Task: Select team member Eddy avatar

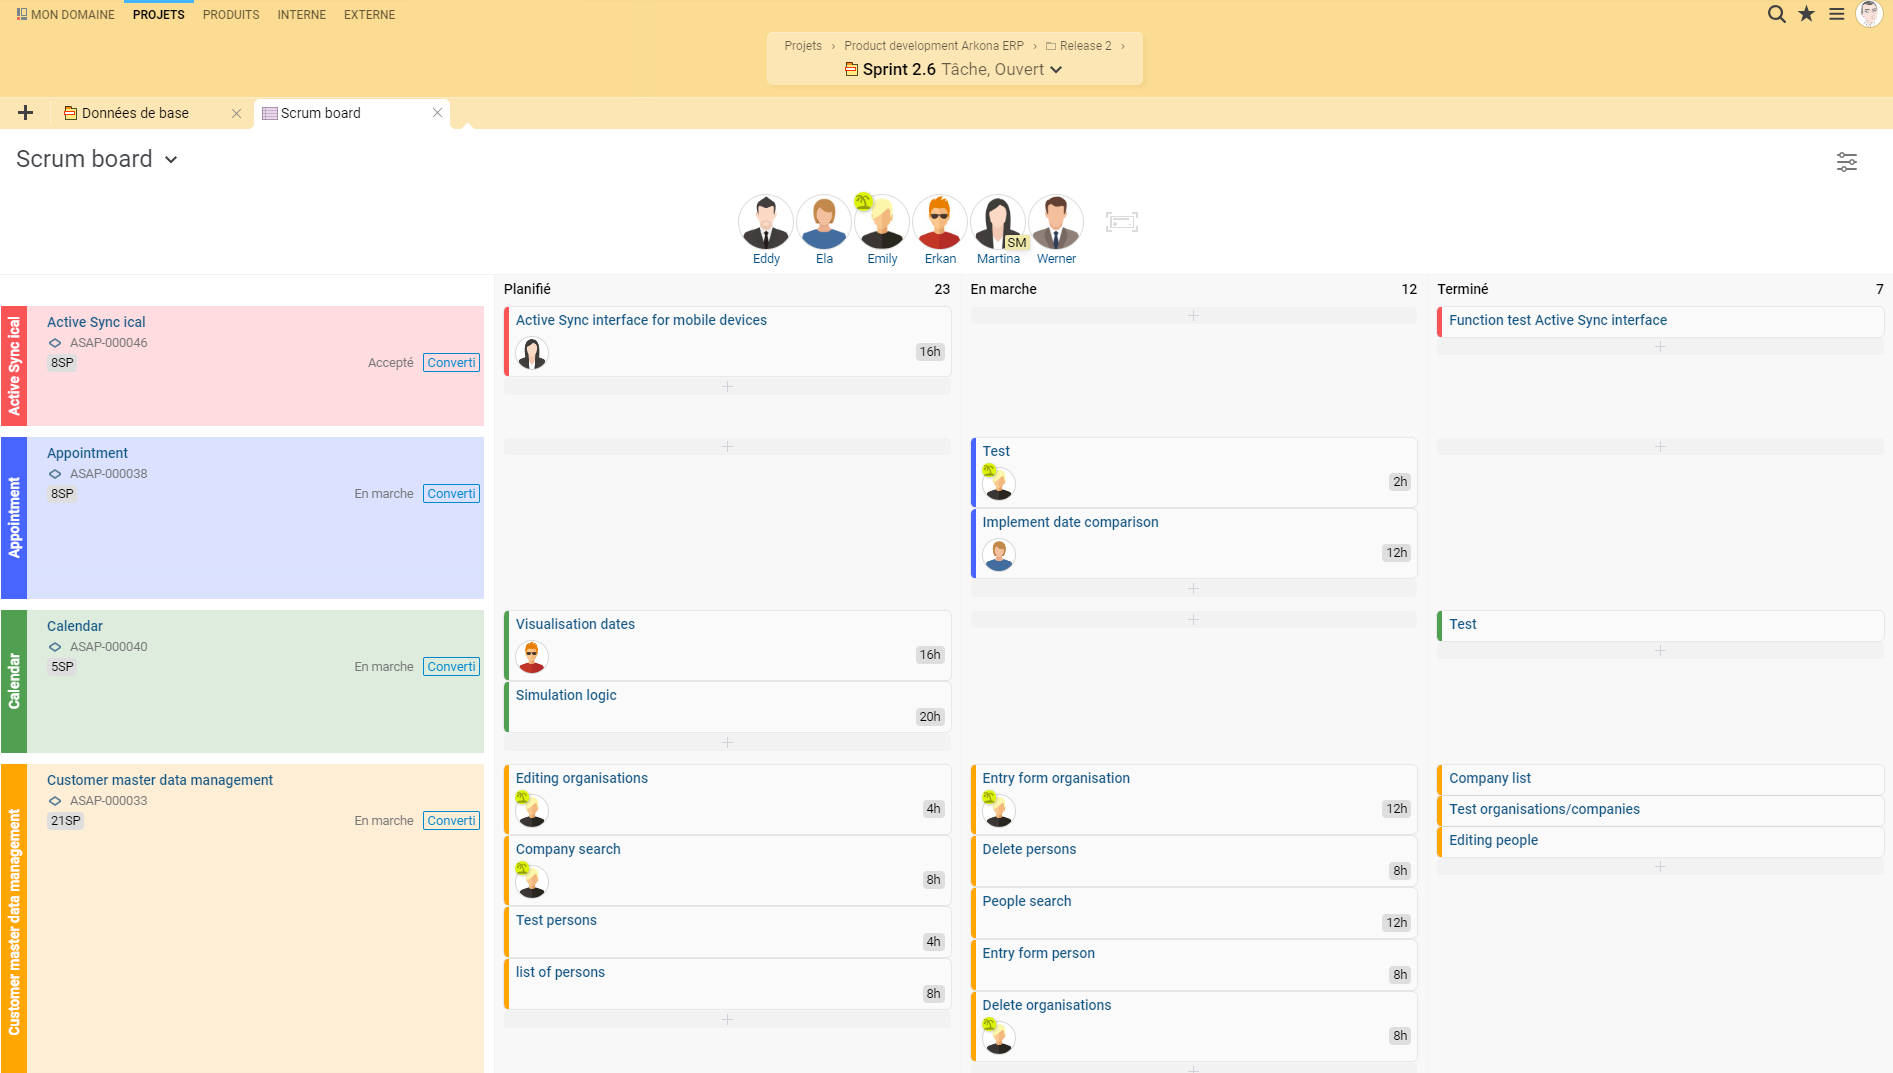Action: pos(766,222)
